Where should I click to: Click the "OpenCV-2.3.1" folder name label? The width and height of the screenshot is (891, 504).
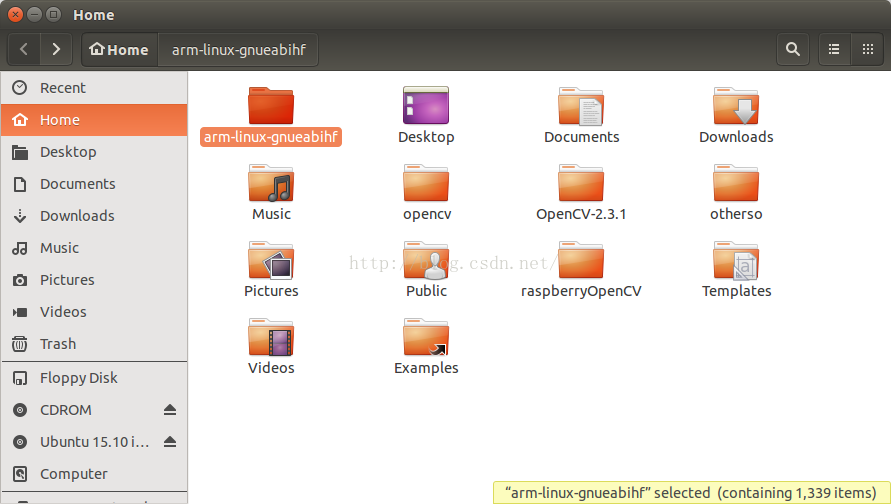point(581,214)
